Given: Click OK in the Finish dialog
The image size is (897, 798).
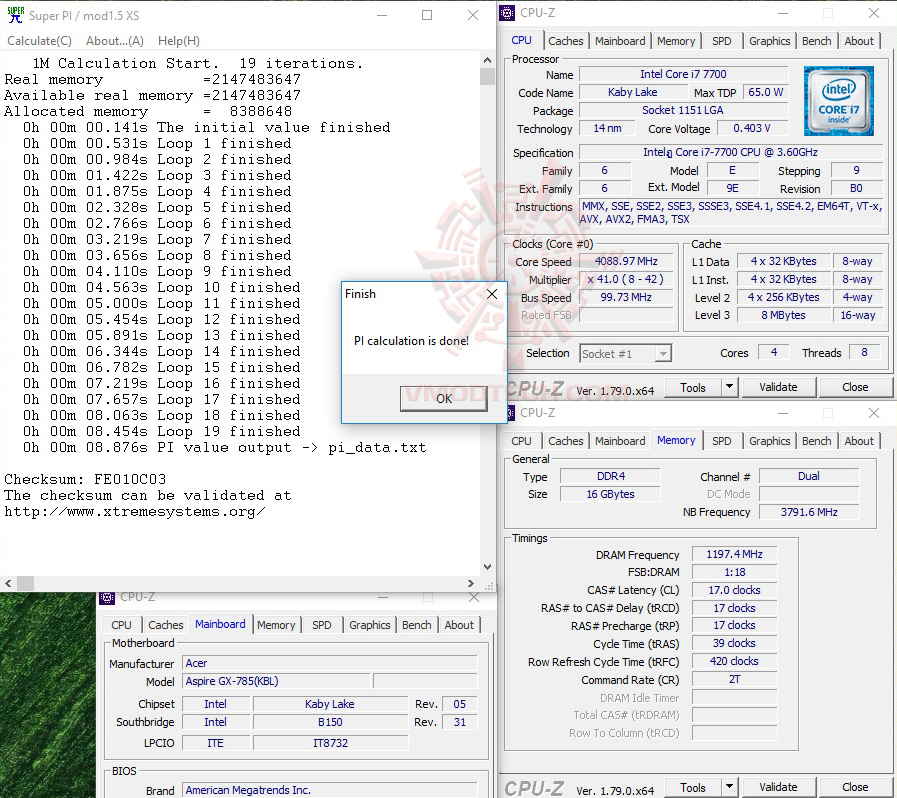Looking at the screenshot, I should (x=443, y=398).
